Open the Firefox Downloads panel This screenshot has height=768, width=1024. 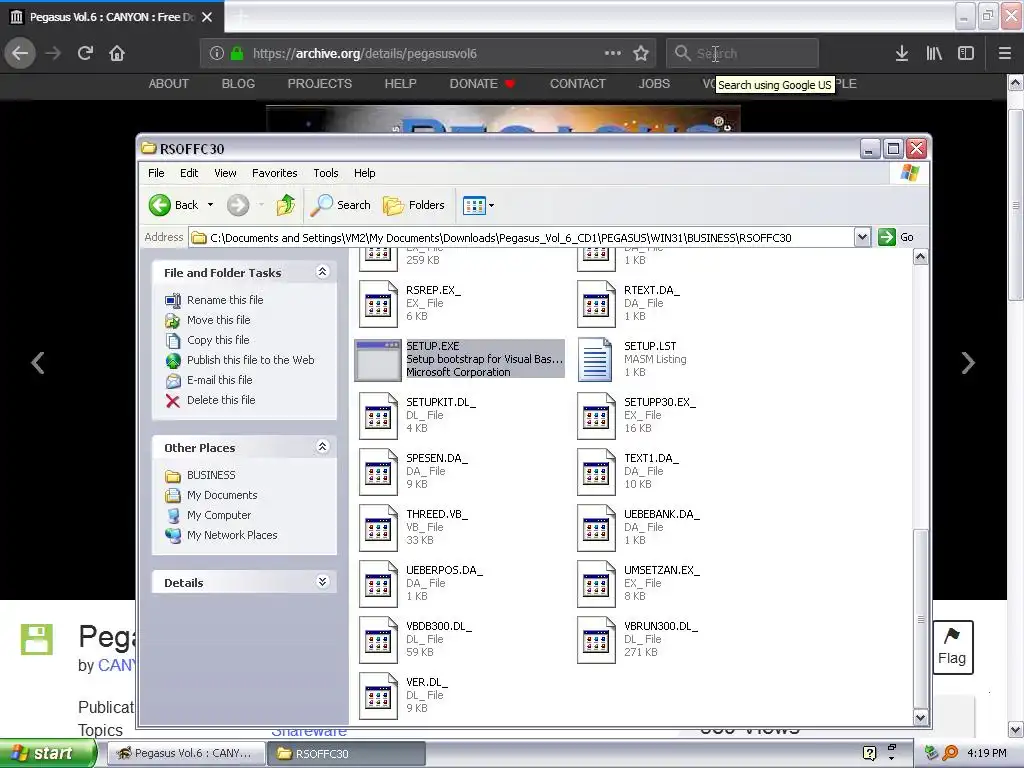(902, 53)
